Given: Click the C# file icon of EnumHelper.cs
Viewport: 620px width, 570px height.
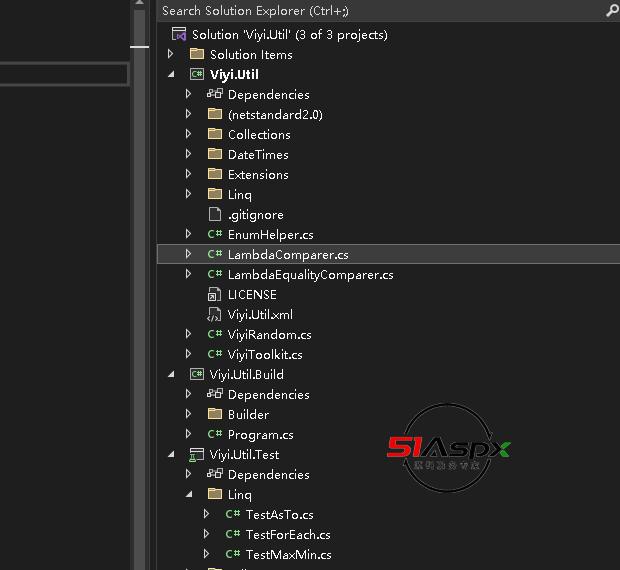Looking at the screenshot, I should pos(214,235).
